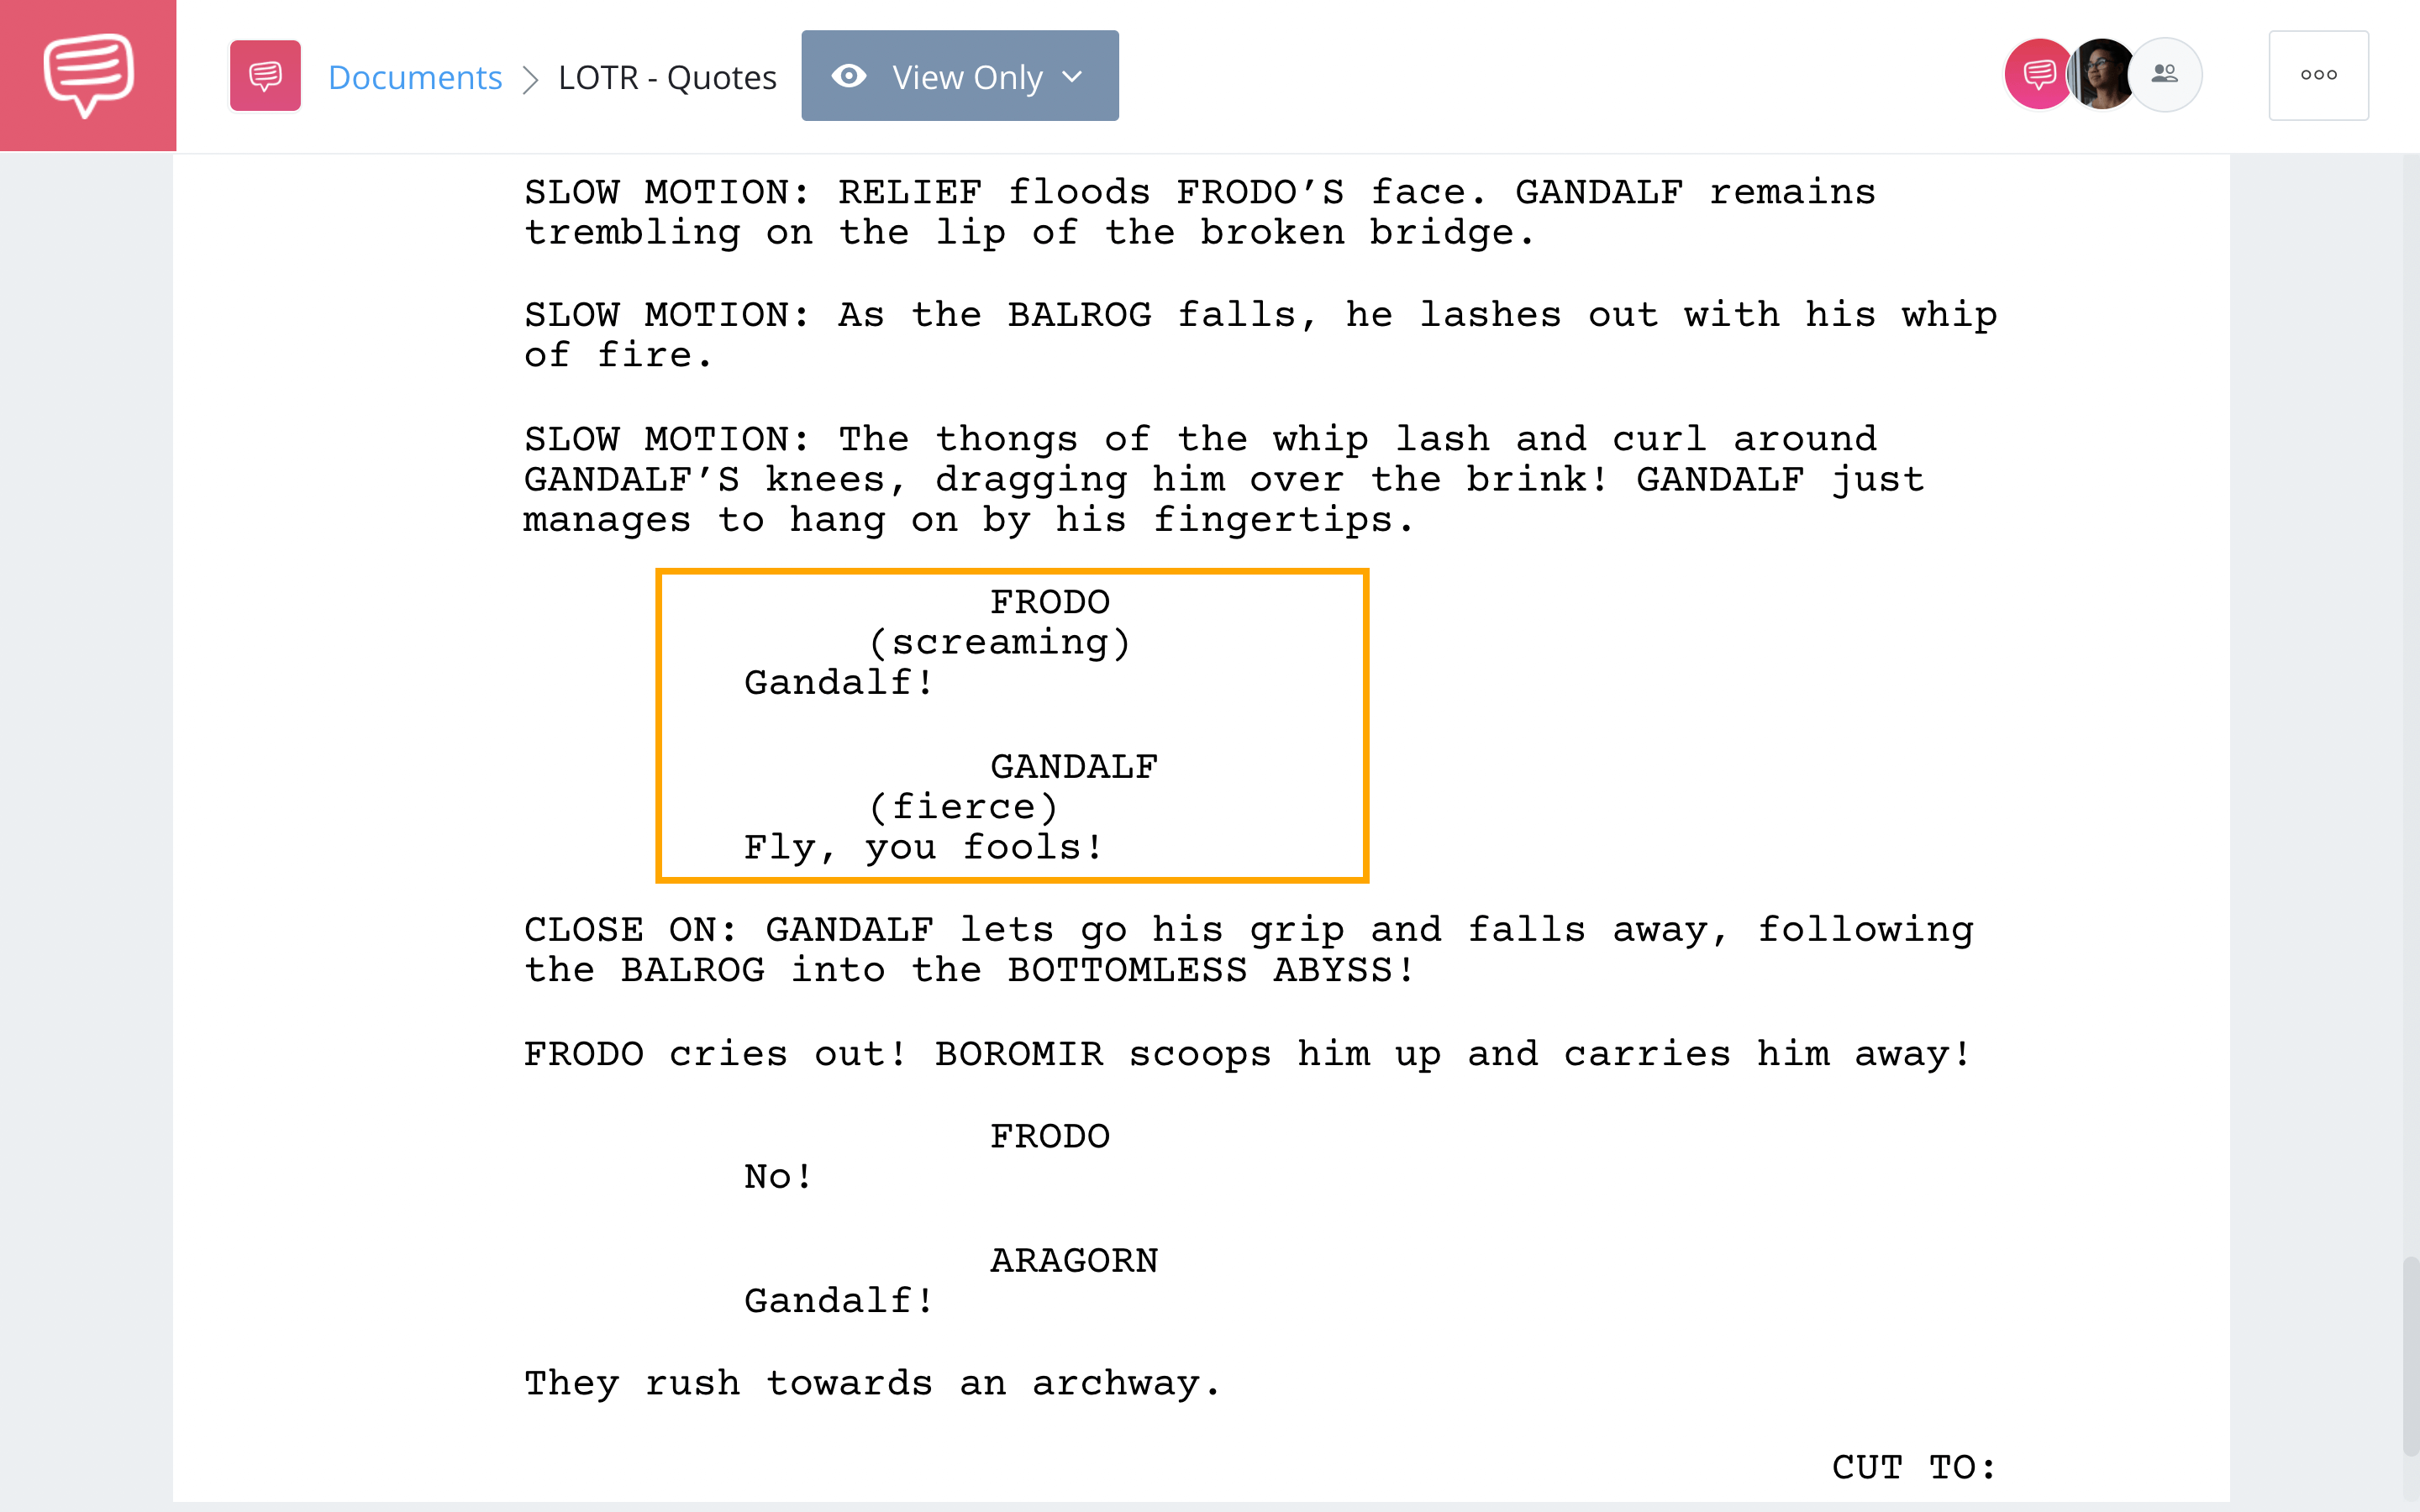Click the message bubble icon left sidebar
Screen dimensions: 2420x1512
(x=87, y=75)
